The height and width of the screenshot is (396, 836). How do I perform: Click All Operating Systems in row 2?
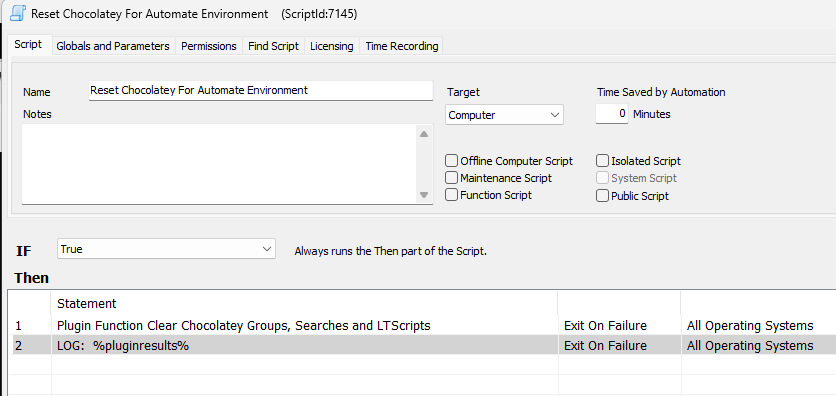tap(750, 345)
